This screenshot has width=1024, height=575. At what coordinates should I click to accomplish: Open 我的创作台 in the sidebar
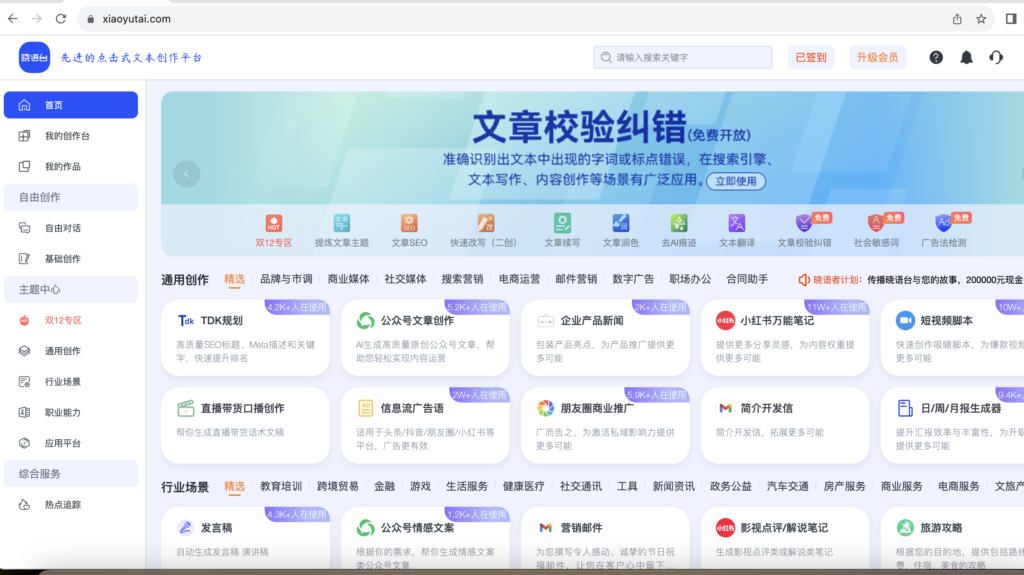point(67,136)
